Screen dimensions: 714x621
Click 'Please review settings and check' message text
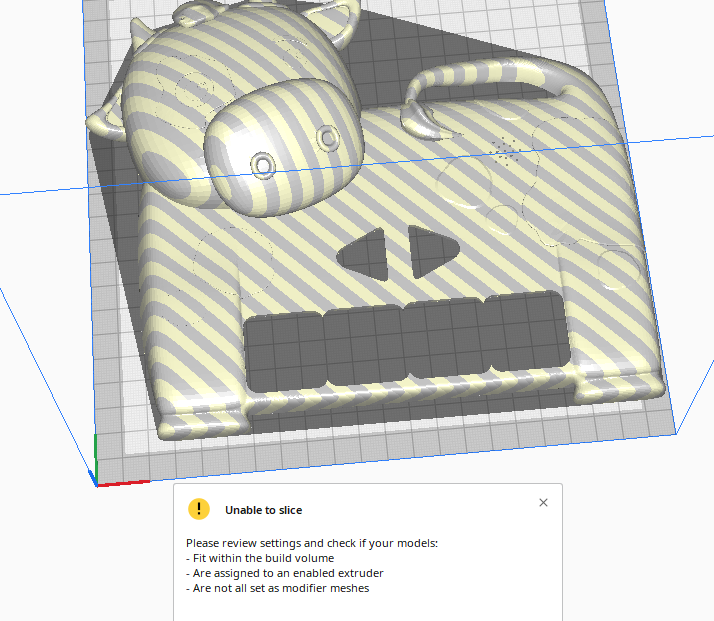(x=312, y=543)
